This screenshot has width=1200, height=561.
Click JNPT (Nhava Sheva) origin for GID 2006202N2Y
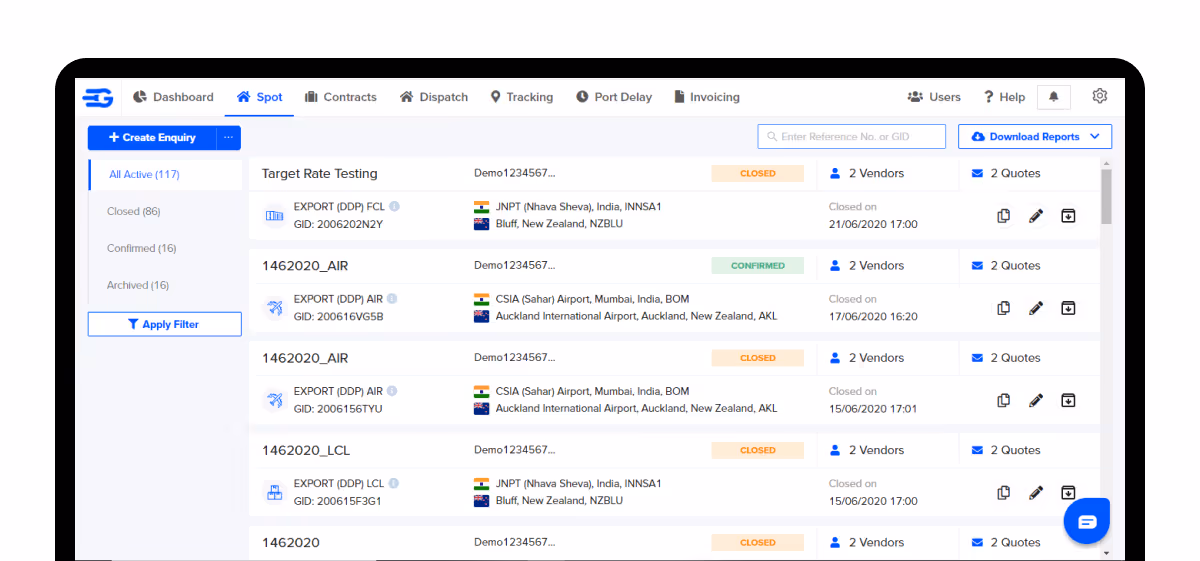[x=579, y=207]
